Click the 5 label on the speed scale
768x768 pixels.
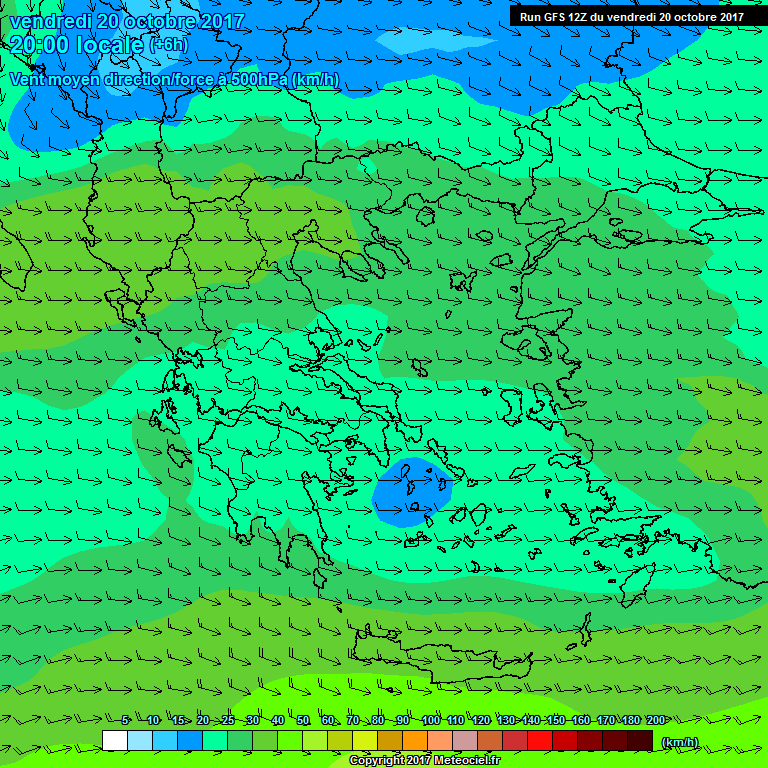tap(125, 720)
